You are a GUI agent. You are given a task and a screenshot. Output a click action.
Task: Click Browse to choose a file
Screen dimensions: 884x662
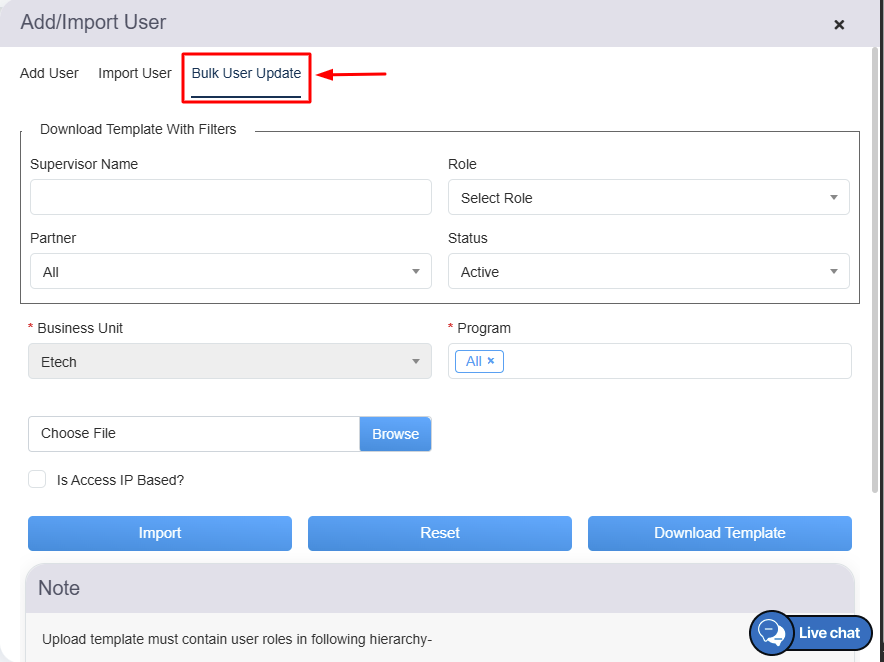pyautogui.click(x=395, y=434)
